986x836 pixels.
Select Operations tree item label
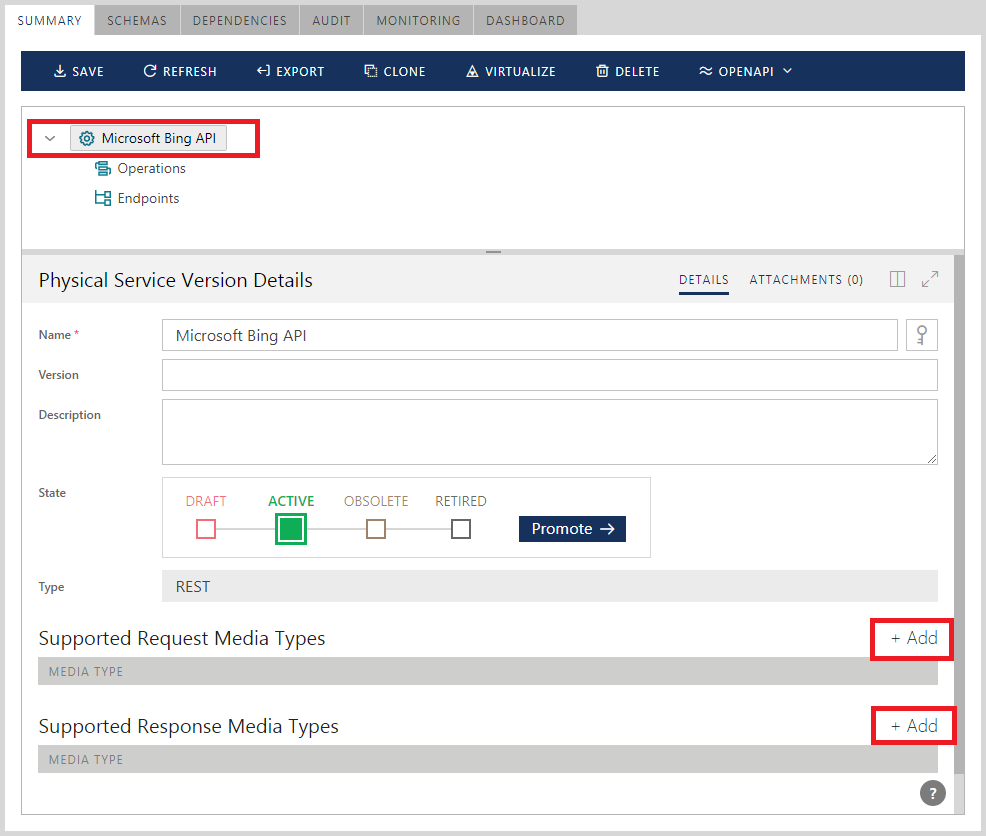152,169
